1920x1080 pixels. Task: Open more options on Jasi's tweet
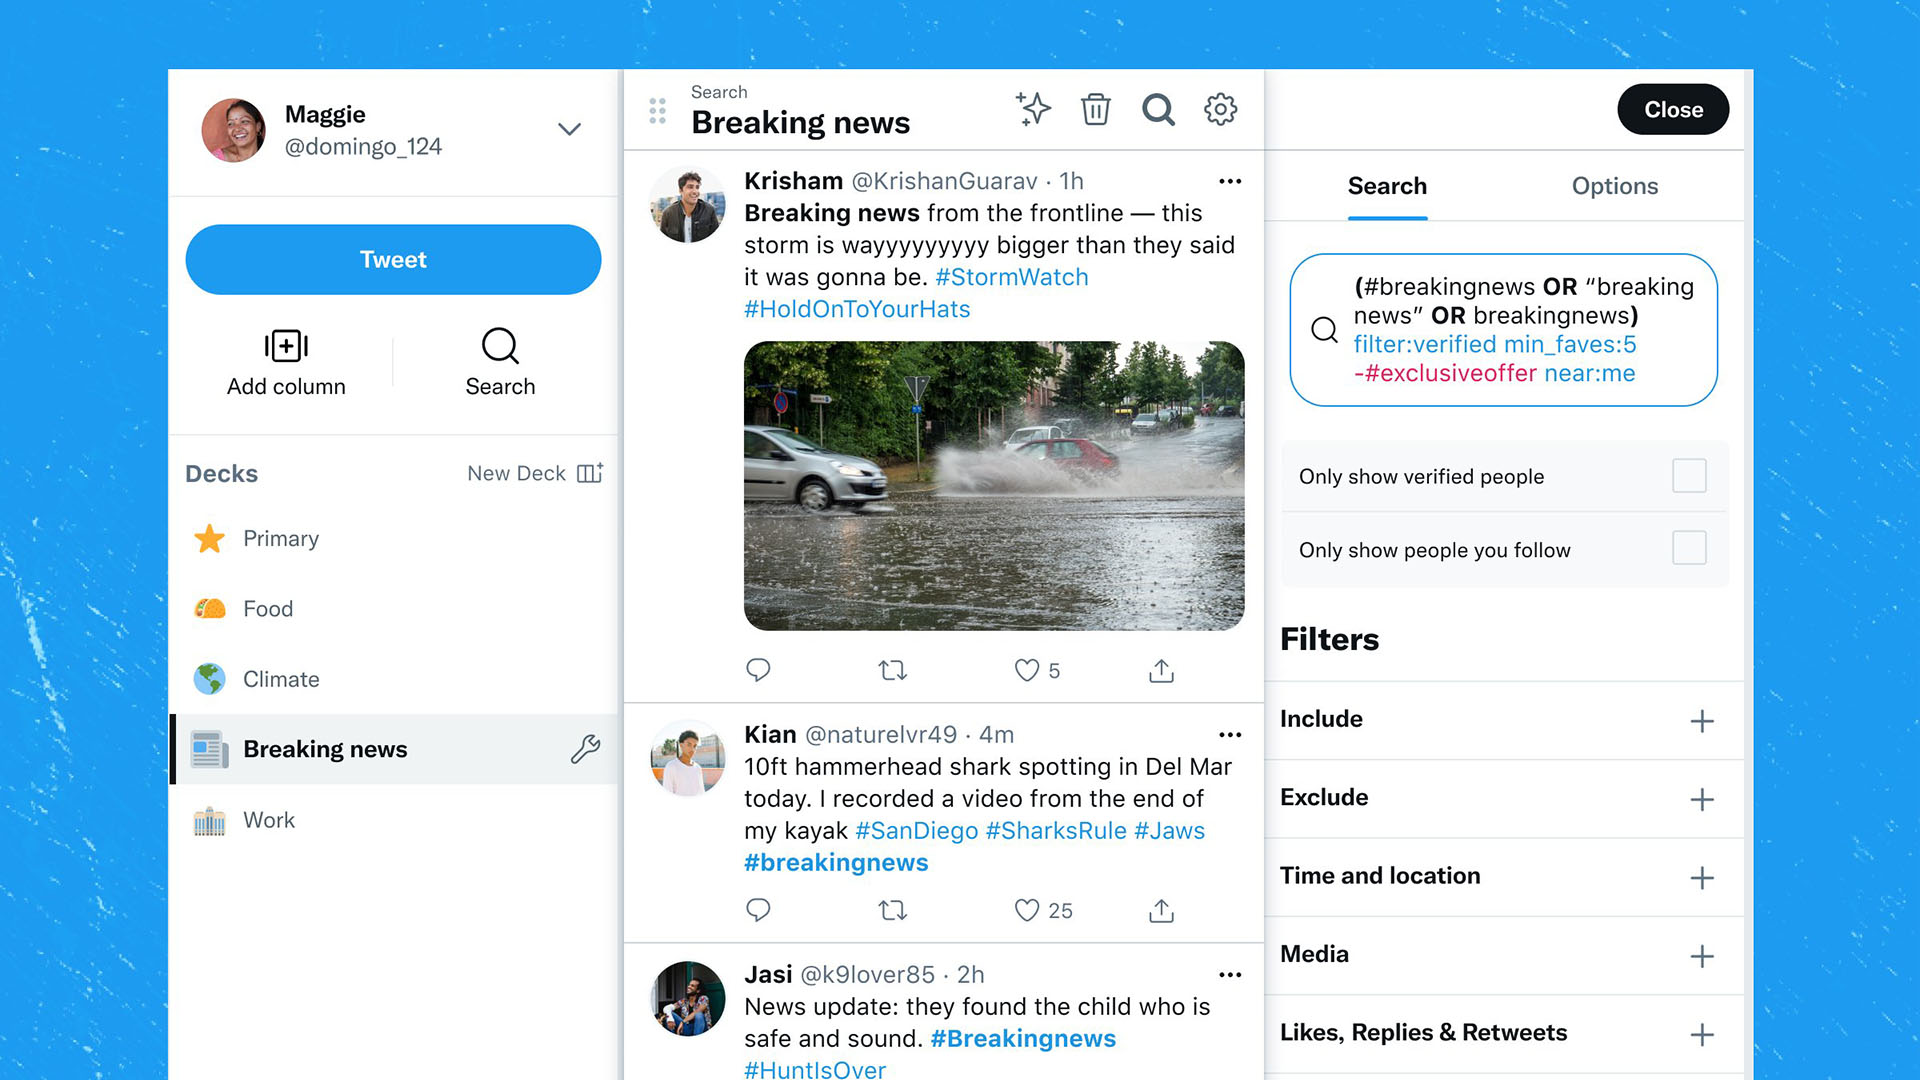click(x=1230, y=975)
